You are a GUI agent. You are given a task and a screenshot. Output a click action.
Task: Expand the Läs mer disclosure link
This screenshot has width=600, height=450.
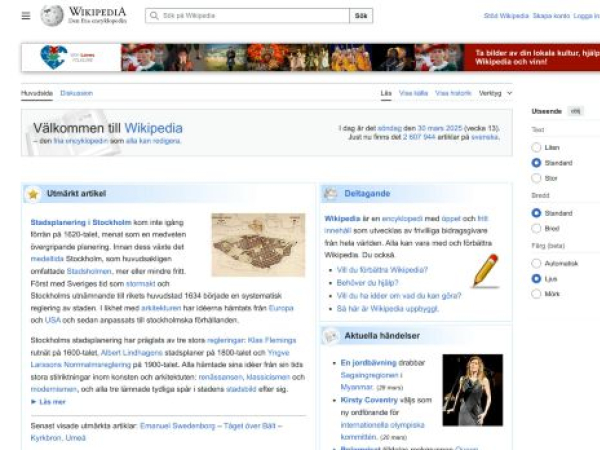(49, 402)
